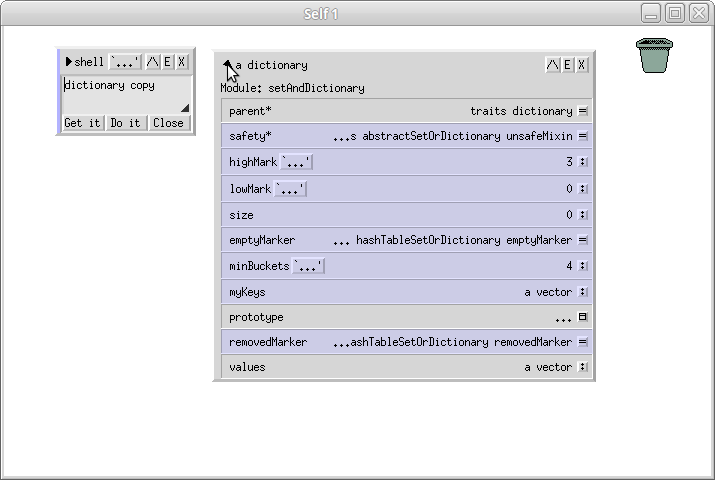Dismiss dictionary outliner with X button
The image size is (715, 480).
coord(581,65)
